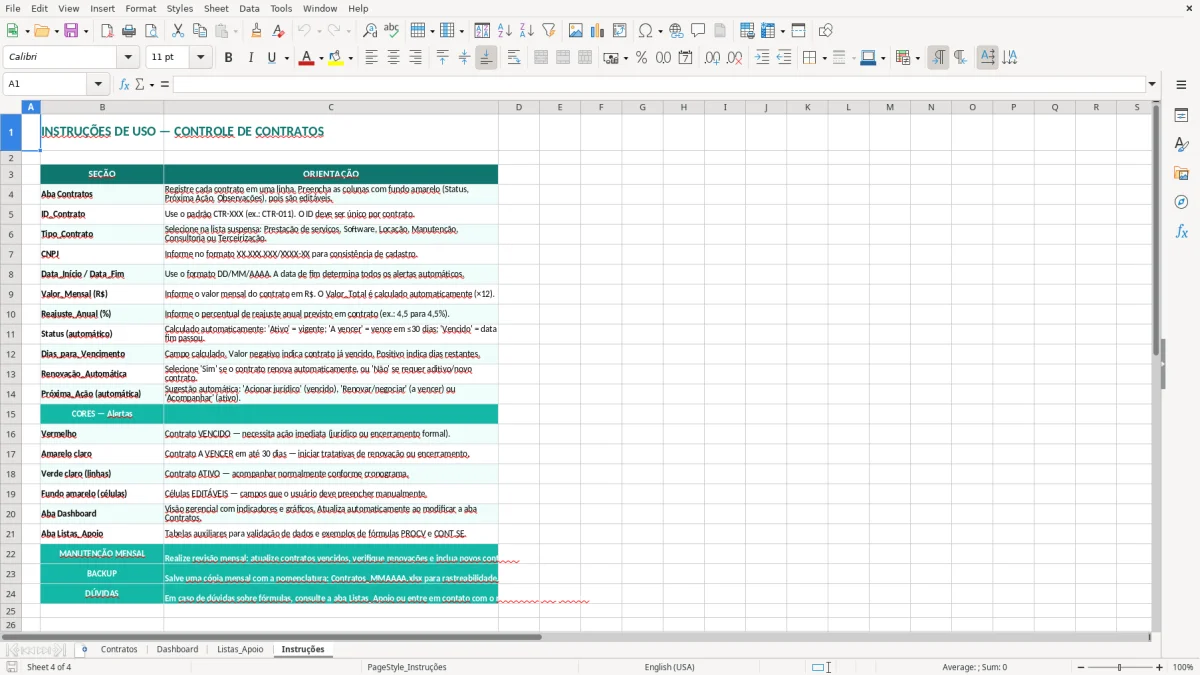Viewport: 1200px width, 675px height.
Task: Click the Draw Functions shapes icon
Action: 825,31
